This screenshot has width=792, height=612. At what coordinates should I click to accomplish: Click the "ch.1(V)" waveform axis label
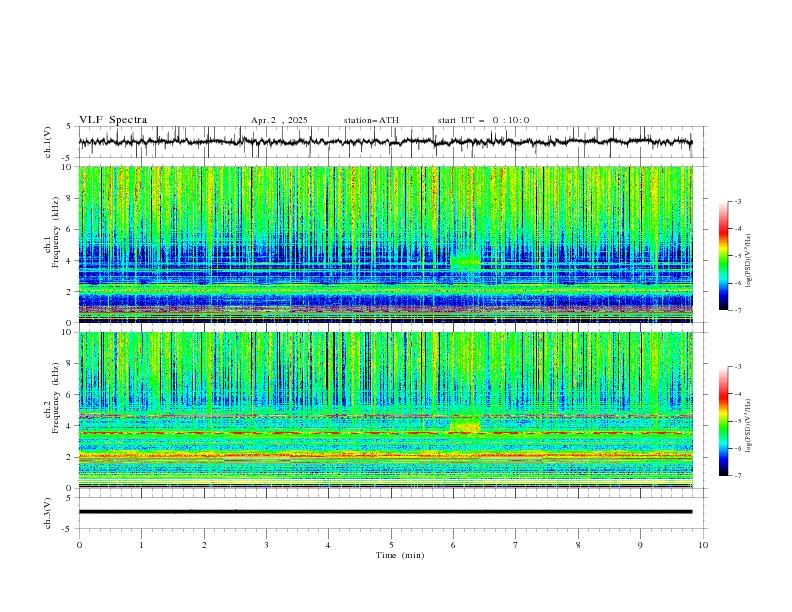[x=48, y=142]
